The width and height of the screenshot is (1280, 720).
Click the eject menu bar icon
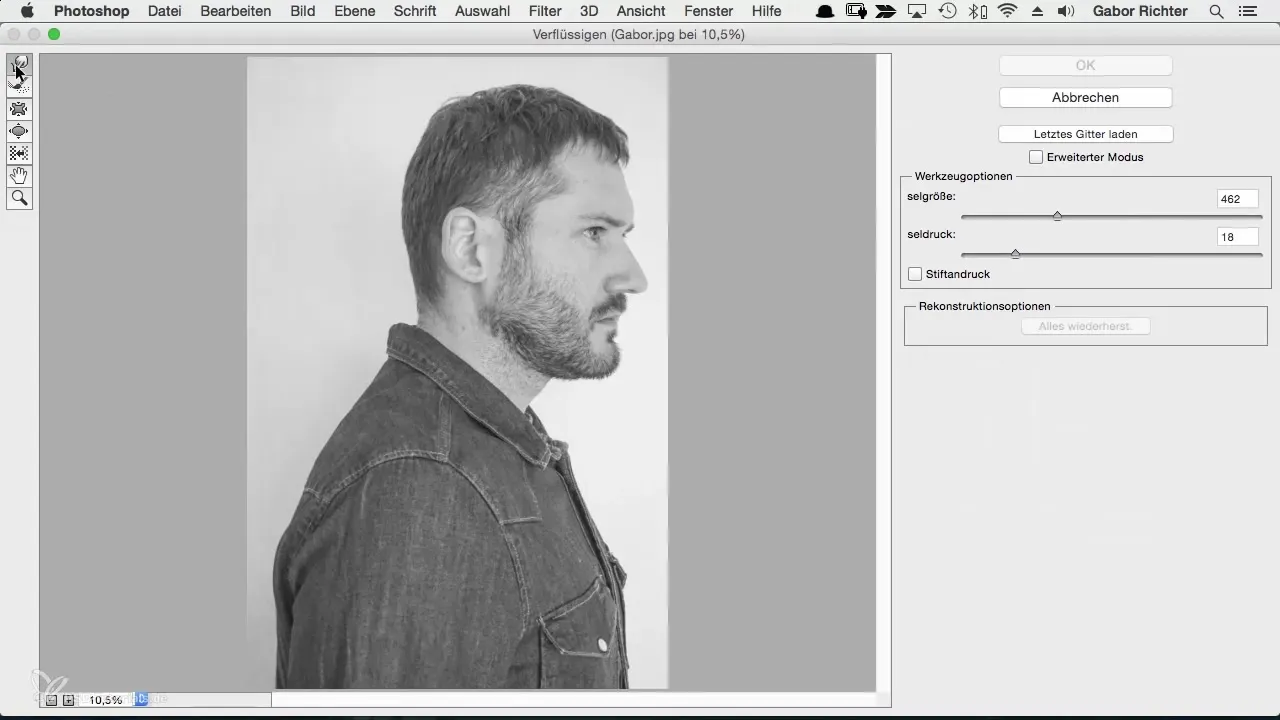1036,11
